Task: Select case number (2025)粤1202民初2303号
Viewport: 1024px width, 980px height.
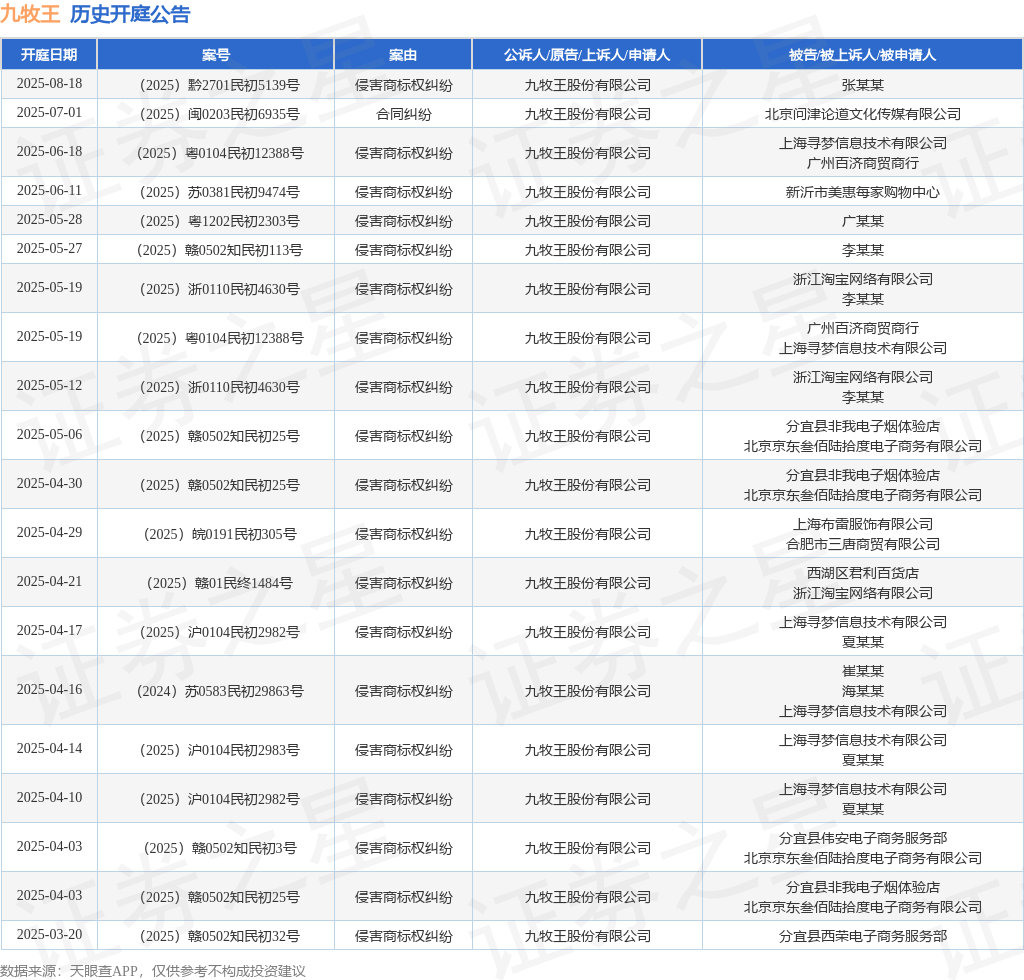Action: (216, 221)
